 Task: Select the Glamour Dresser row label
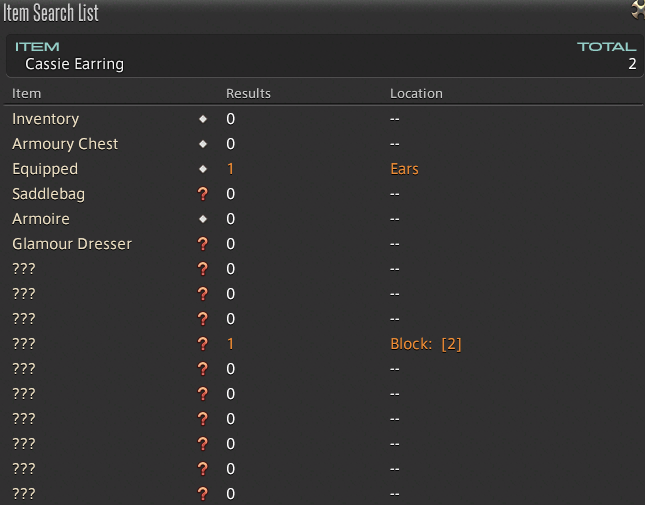[72, 244]
